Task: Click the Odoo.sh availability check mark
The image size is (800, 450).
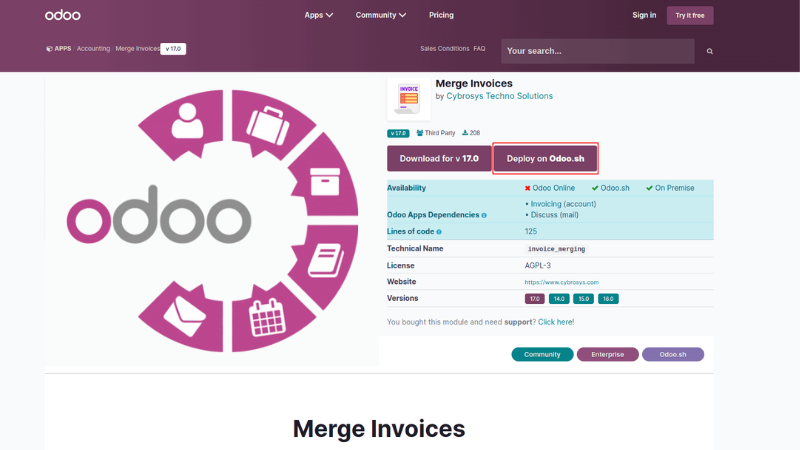Action: tap(595, 188)
